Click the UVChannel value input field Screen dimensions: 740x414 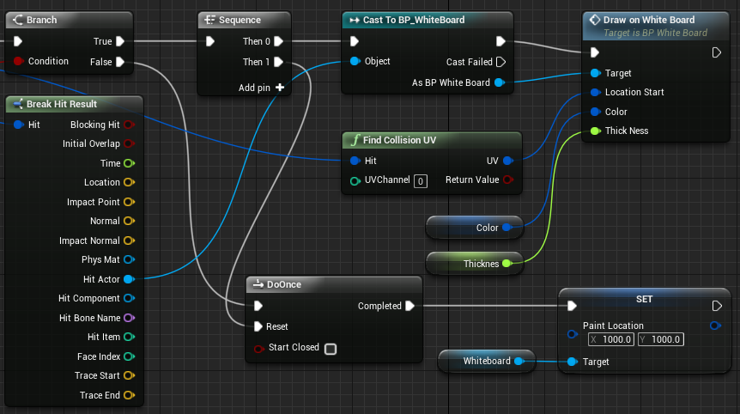tap(421, 181)
